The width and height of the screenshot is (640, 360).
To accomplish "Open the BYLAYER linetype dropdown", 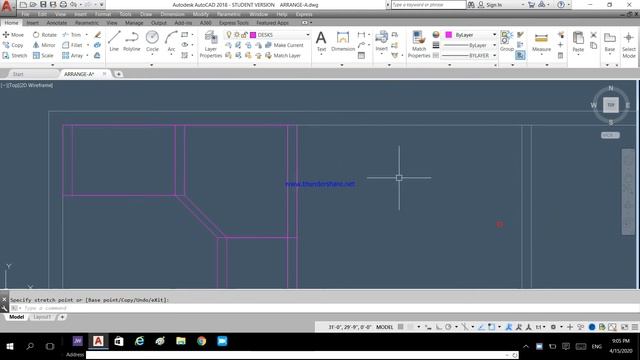I will (494, 55).
